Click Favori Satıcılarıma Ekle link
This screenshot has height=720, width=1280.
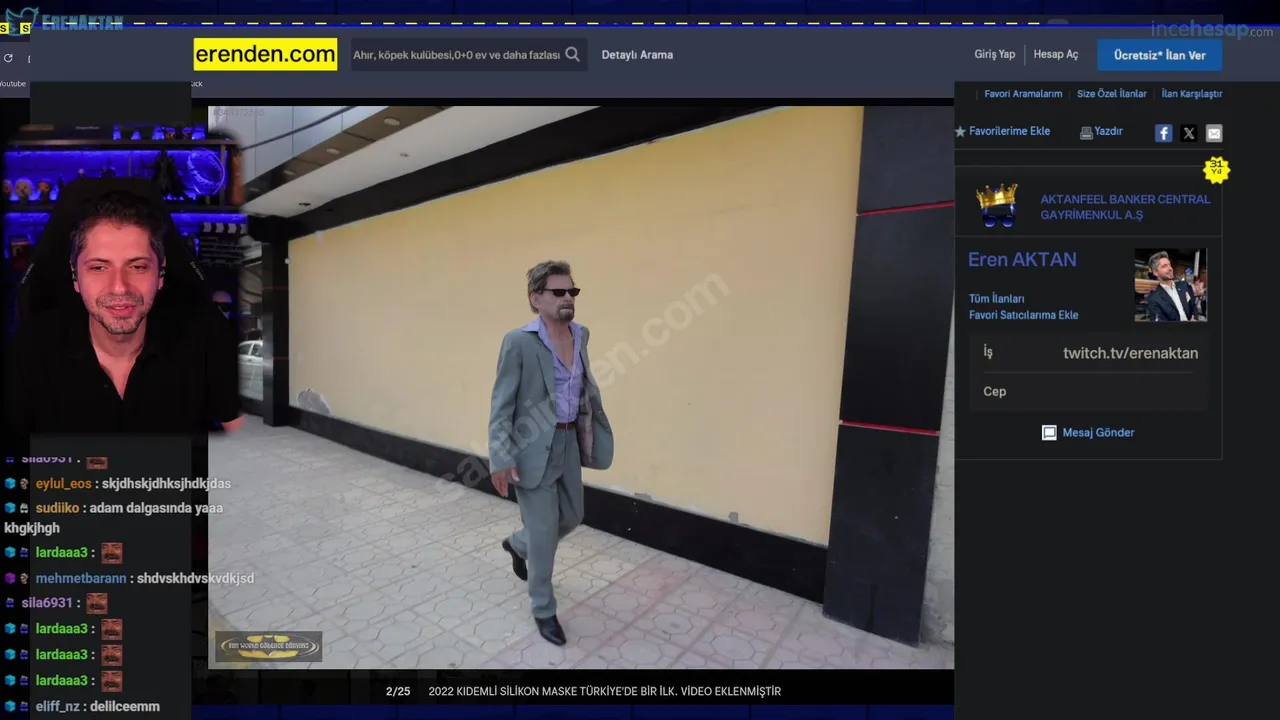[x=1023, y=315]
